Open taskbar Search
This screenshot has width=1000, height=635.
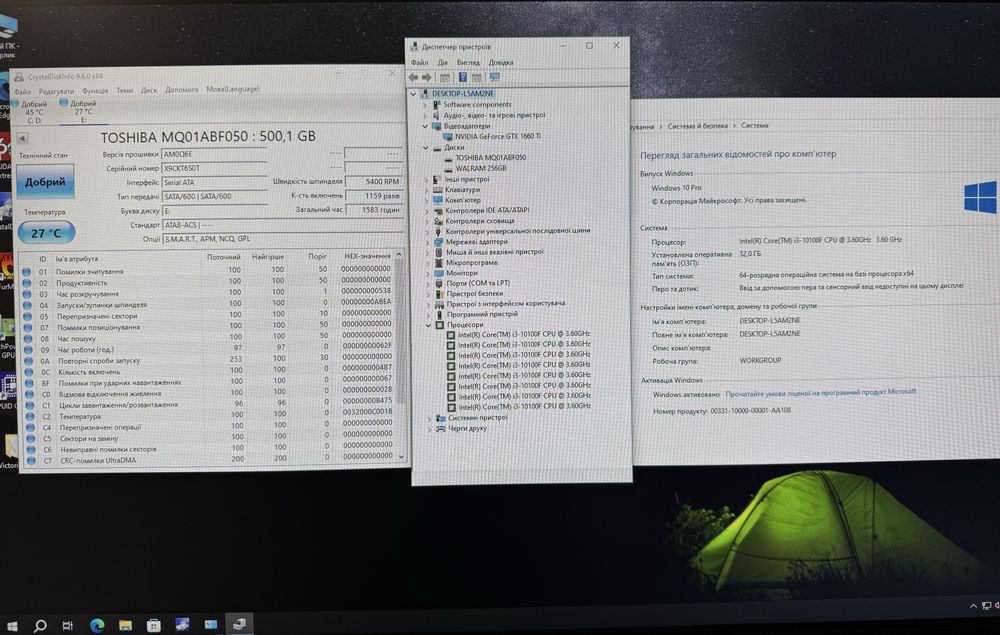pyautogui.click(x=40, y=625)
